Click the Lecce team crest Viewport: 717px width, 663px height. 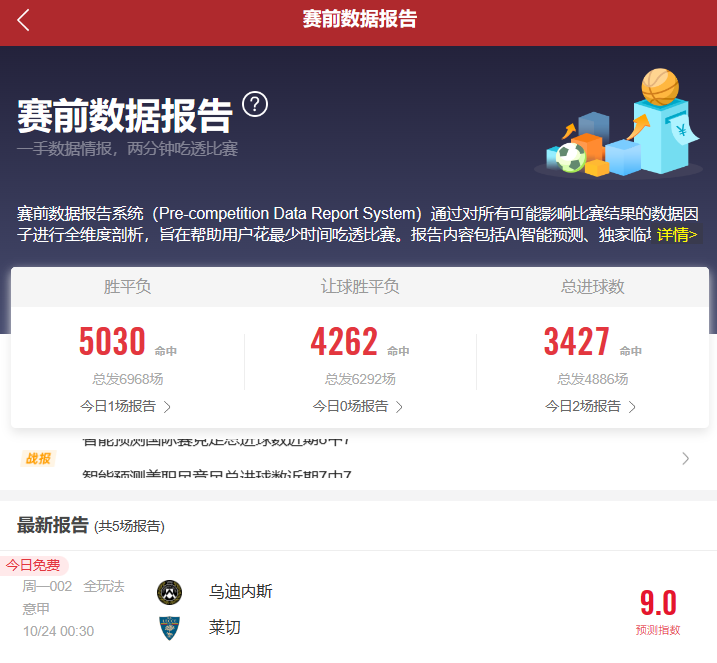coord(169,628)
